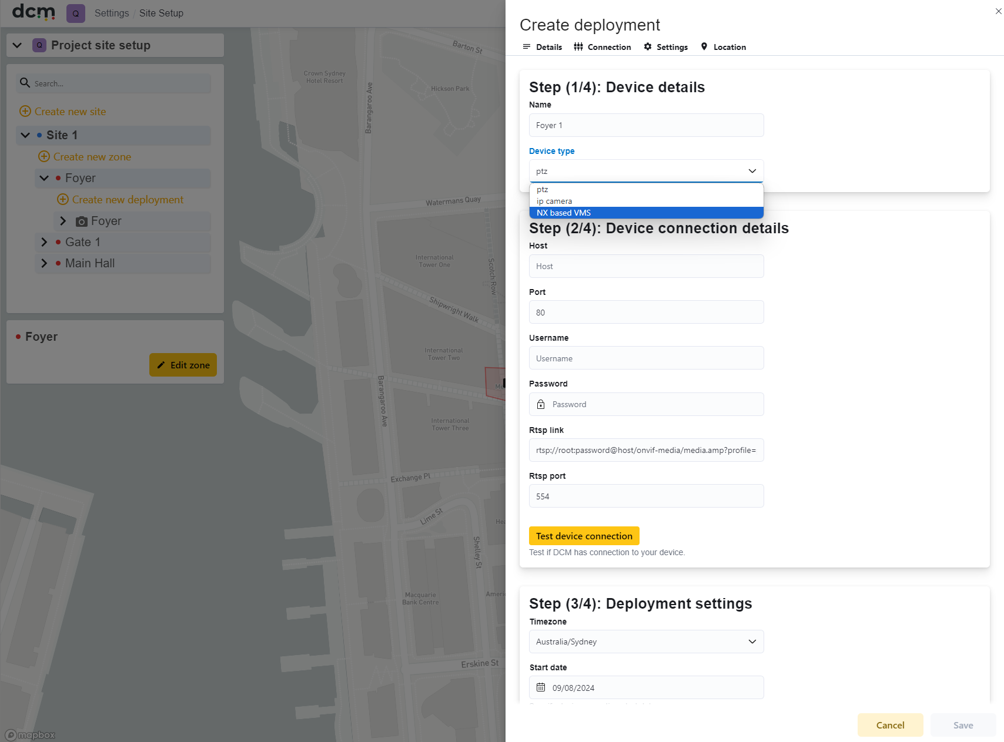This screenshot has width=1004, height=742.
Task: Focus the Rtsp link input field
Action: 646,450
